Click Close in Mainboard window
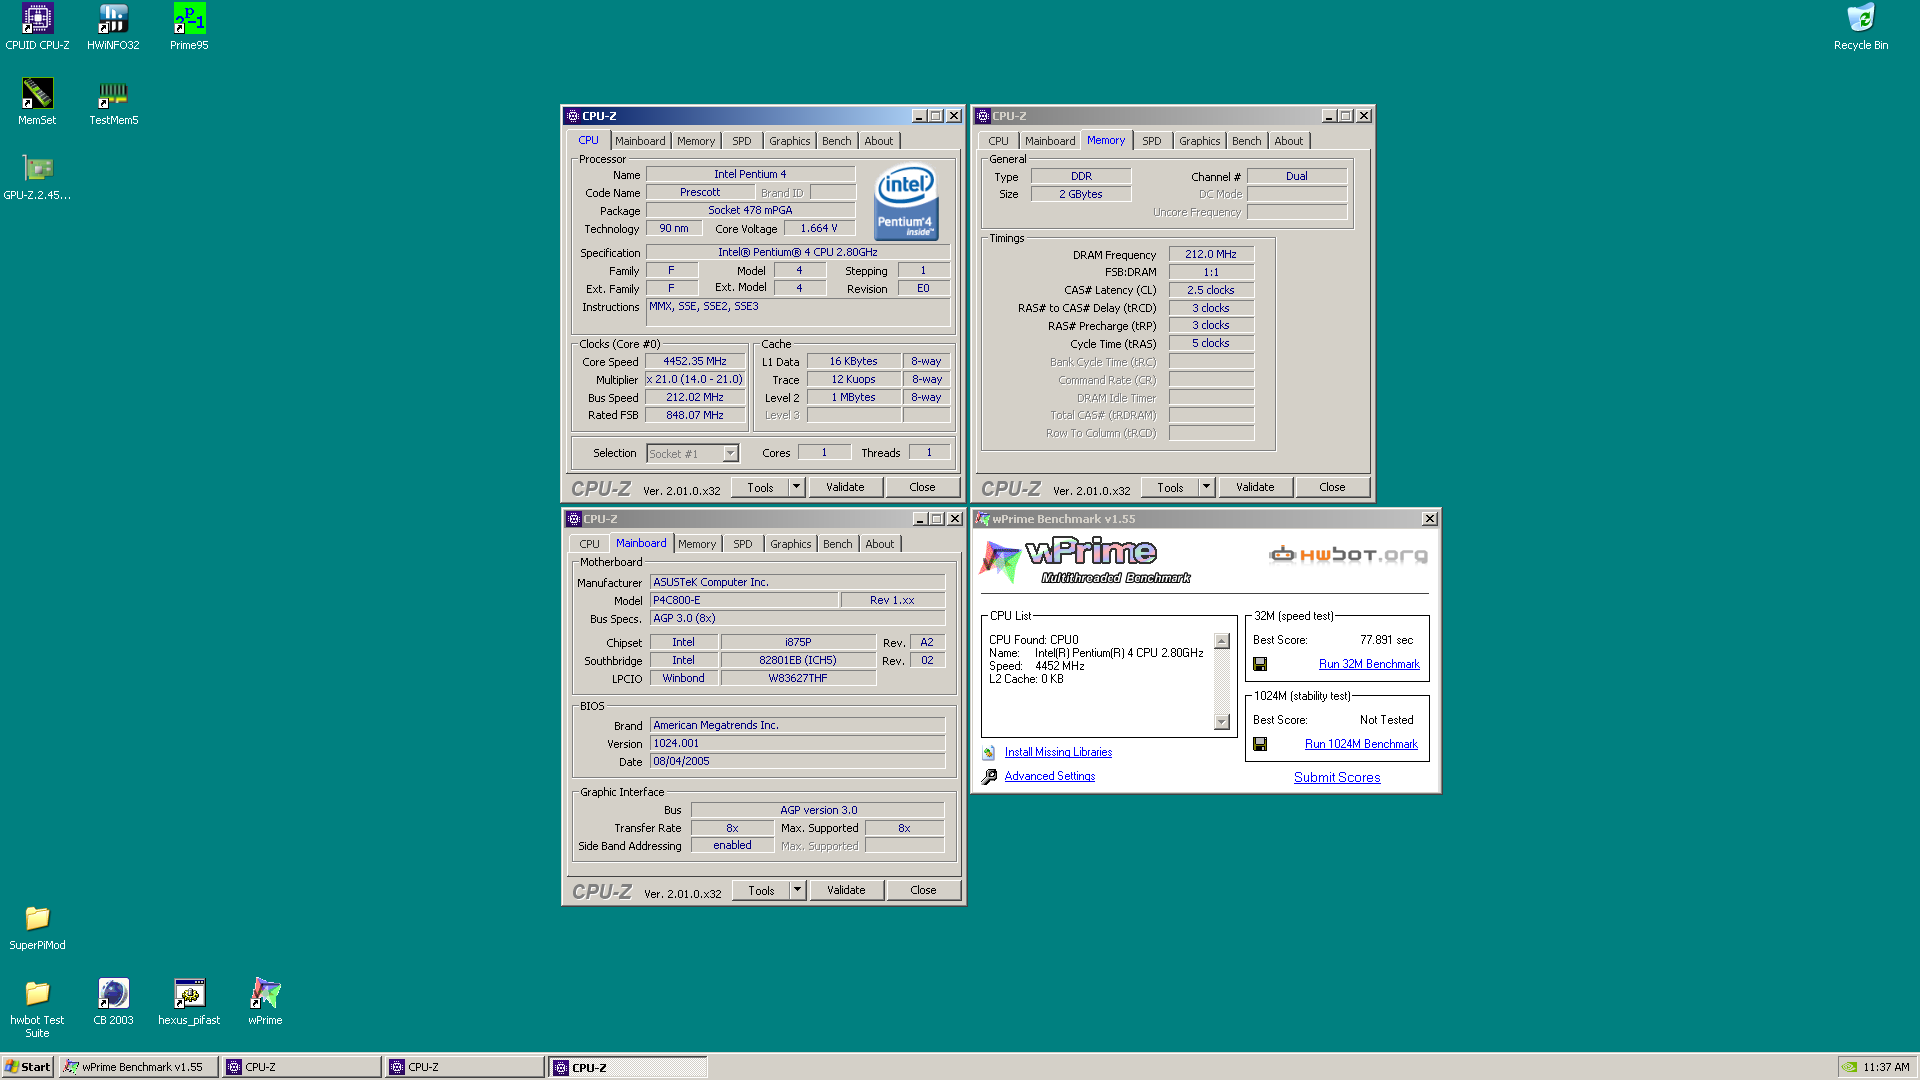The height and width of the screenshot is (1080, 1920). [x=923, y=890]
